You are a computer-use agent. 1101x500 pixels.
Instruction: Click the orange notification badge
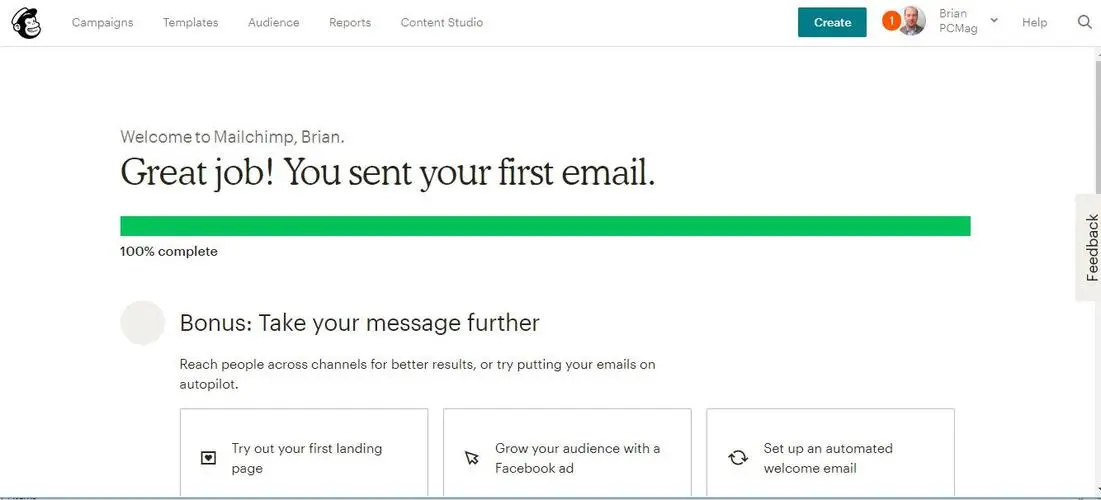pyautogui.click(x=890, y=21)
